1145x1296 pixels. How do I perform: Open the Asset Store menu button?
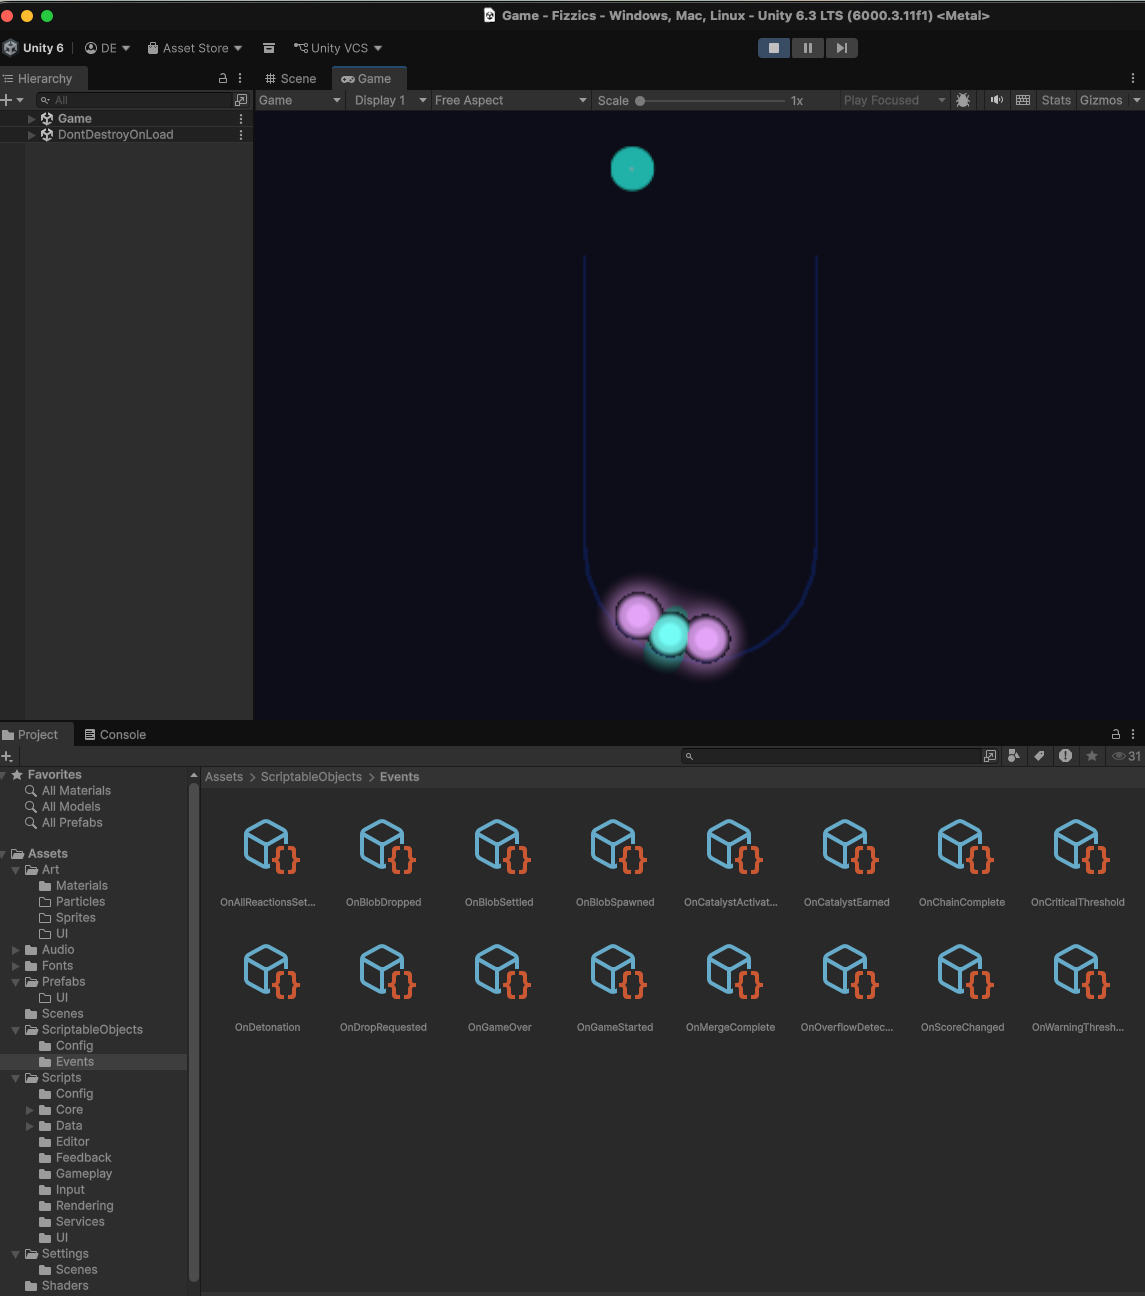pyautogui.click(x=195, y=48)
